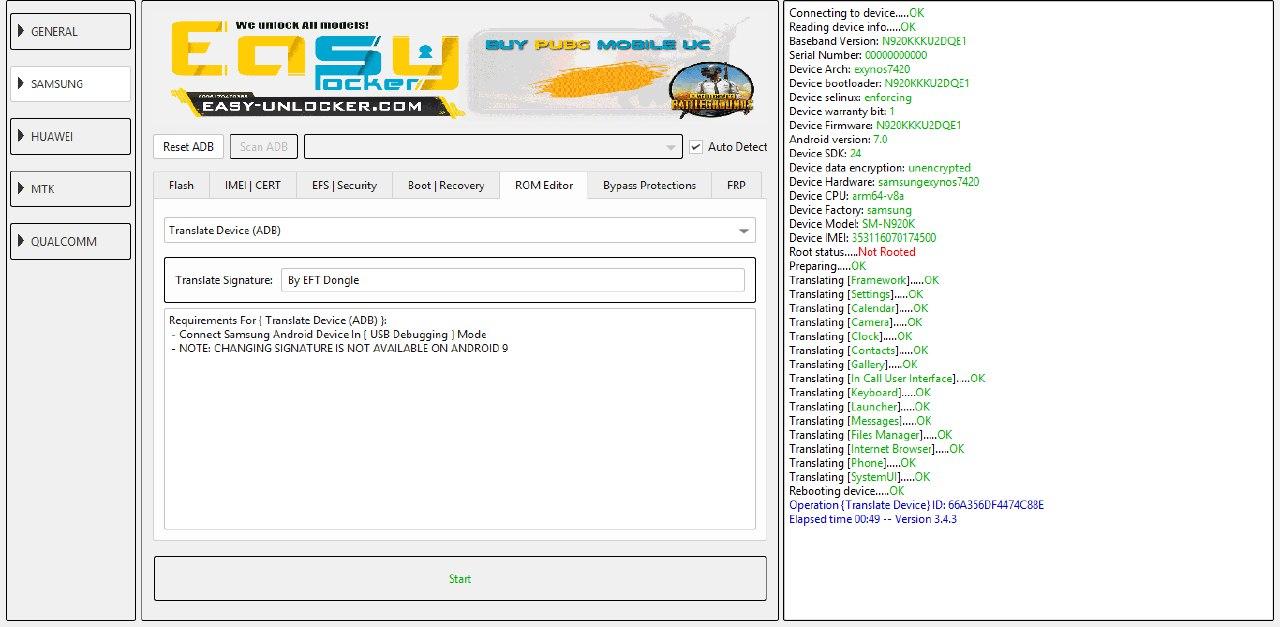The width and height of the screenshot is (1280, 627).
Task: Click the 'Translating [Keyboard]' log line
Action: pos(859,392)
